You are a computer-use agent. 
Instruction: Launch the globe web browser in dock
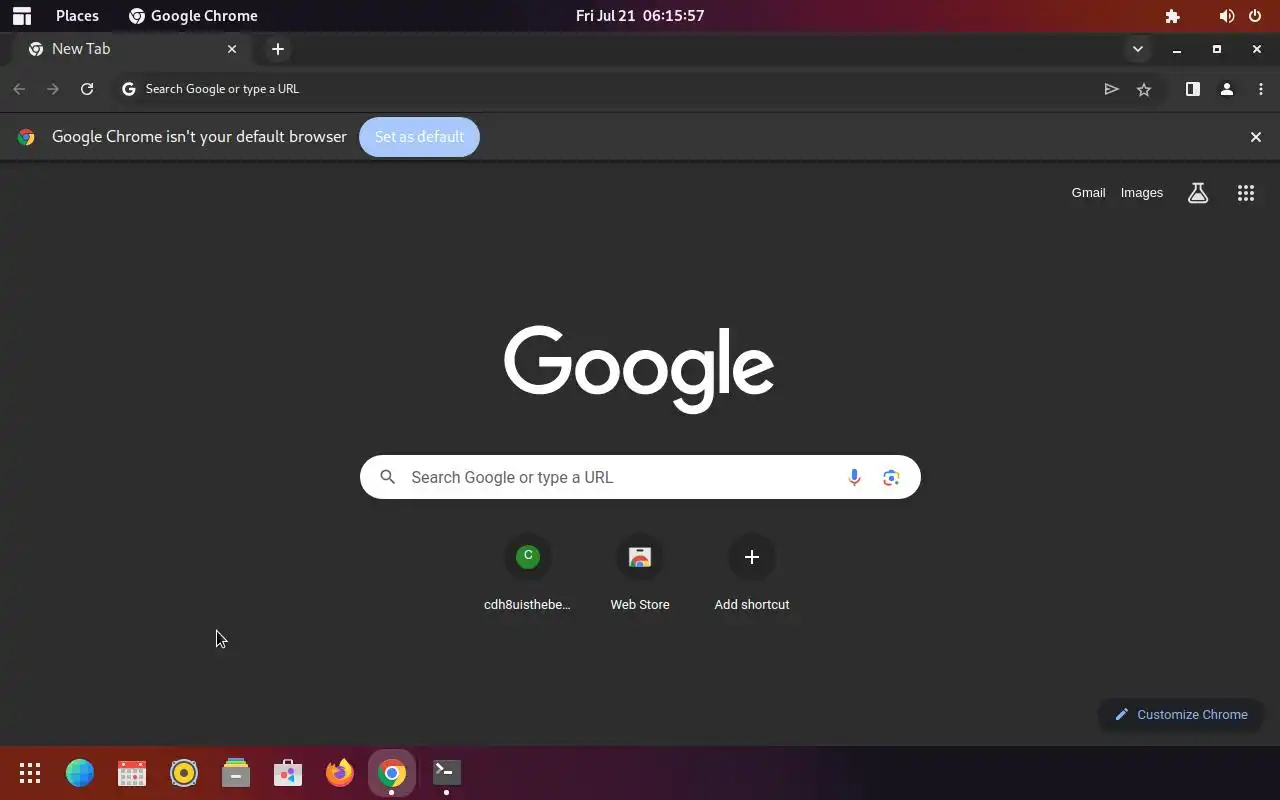pyautogui.click(x=80, y=773)
